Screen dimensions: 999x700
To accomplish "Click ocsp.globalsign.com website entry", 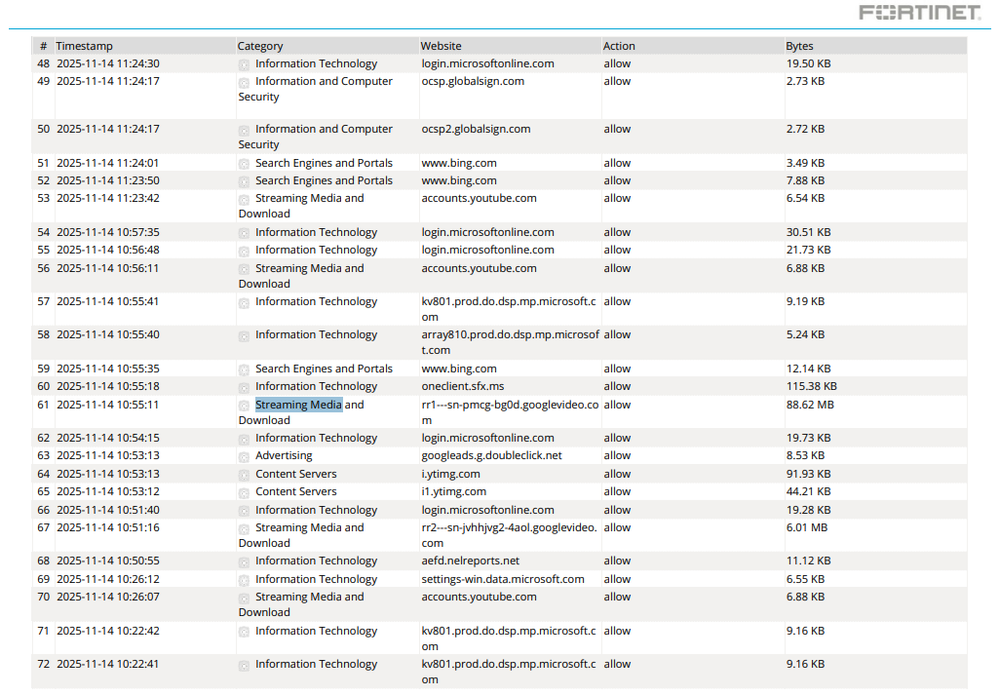I will [x=473, y=81].
